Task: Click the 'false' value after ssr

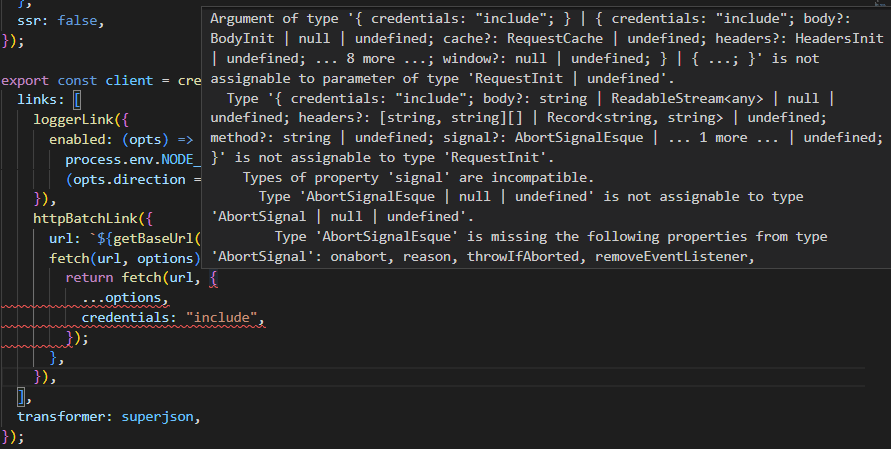Action: [x=77, y=20]
